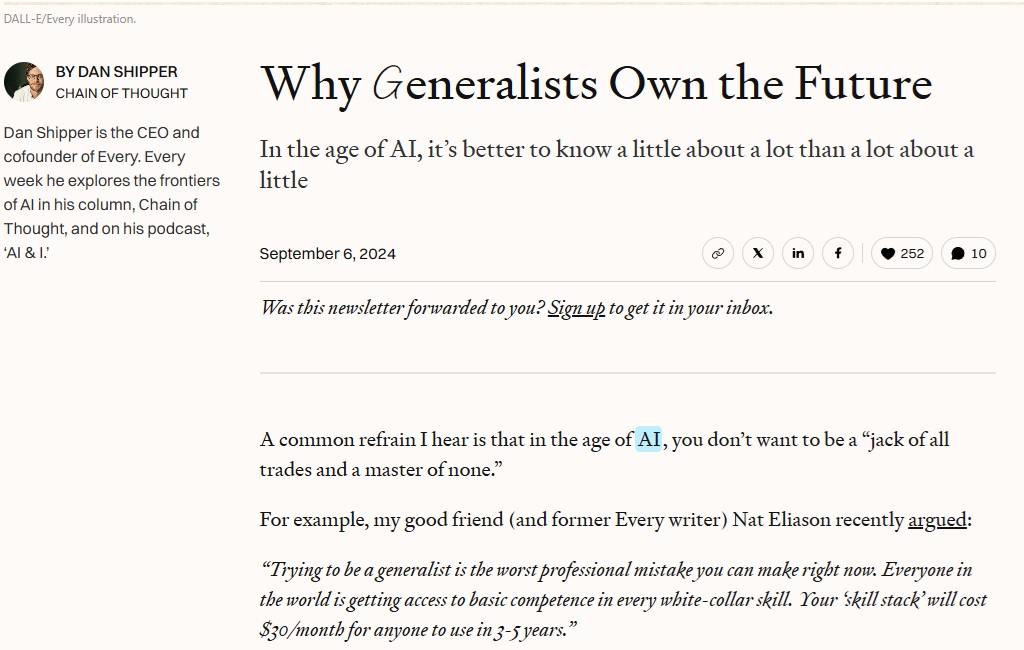
Task: Click the highlighted AI term
Action: (648, 439)
